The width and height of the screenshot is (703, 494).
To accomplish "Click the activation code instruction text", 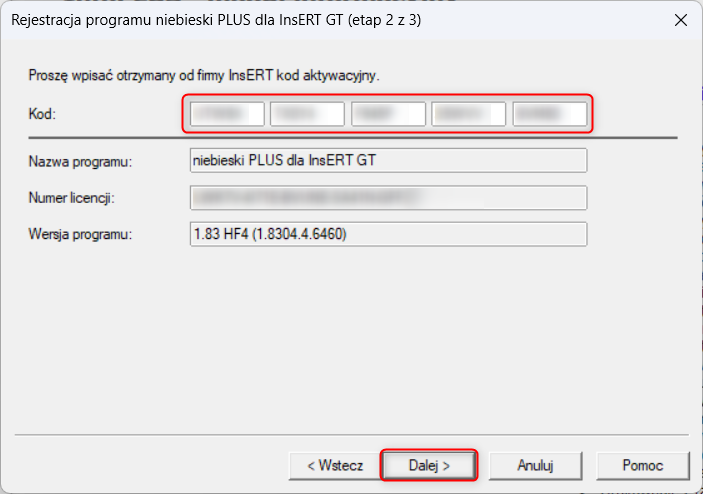I will [x=204, y=75].
